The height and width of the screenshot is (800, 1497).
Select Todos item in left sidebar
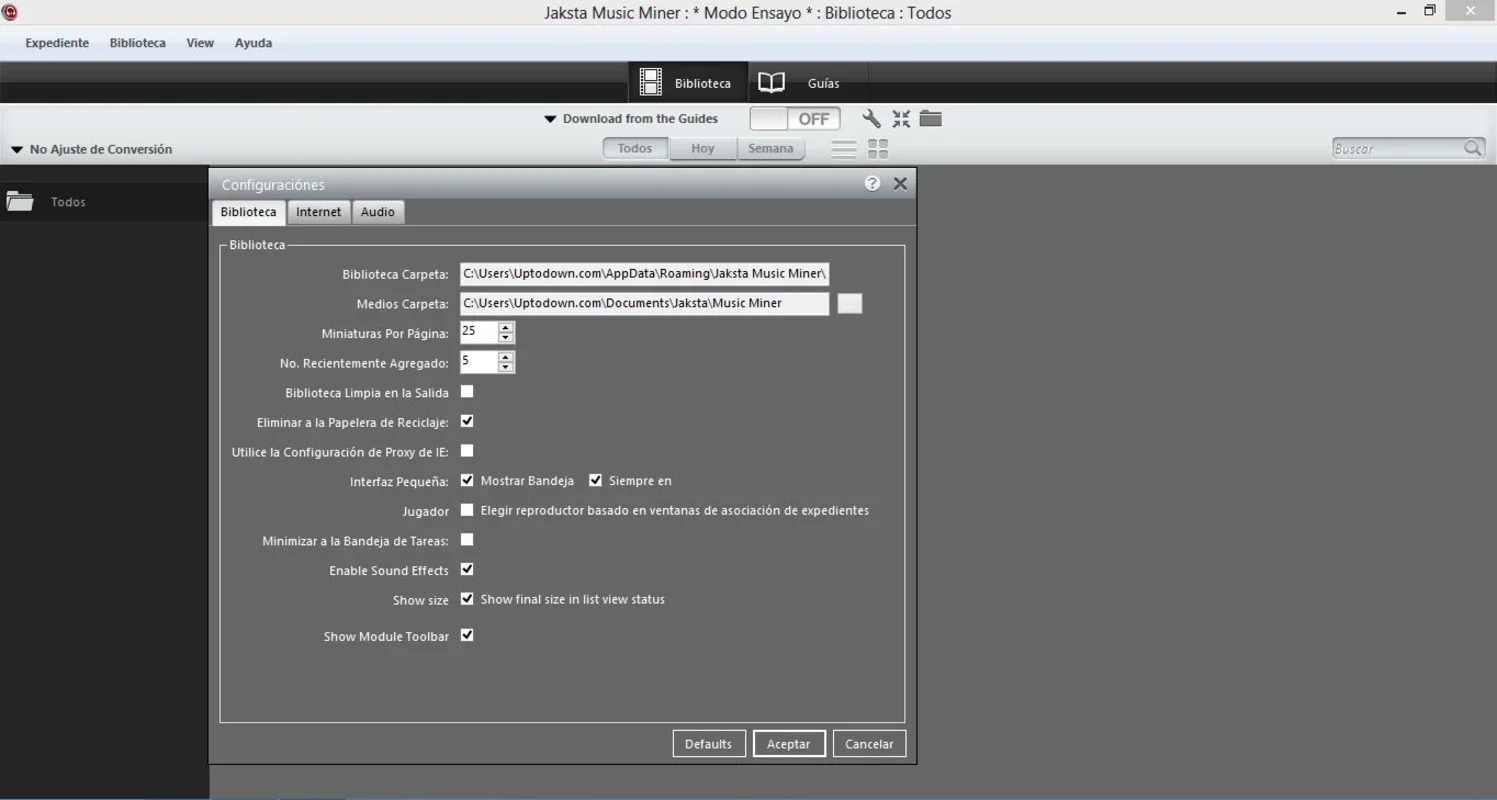click(x=104, y=201)
